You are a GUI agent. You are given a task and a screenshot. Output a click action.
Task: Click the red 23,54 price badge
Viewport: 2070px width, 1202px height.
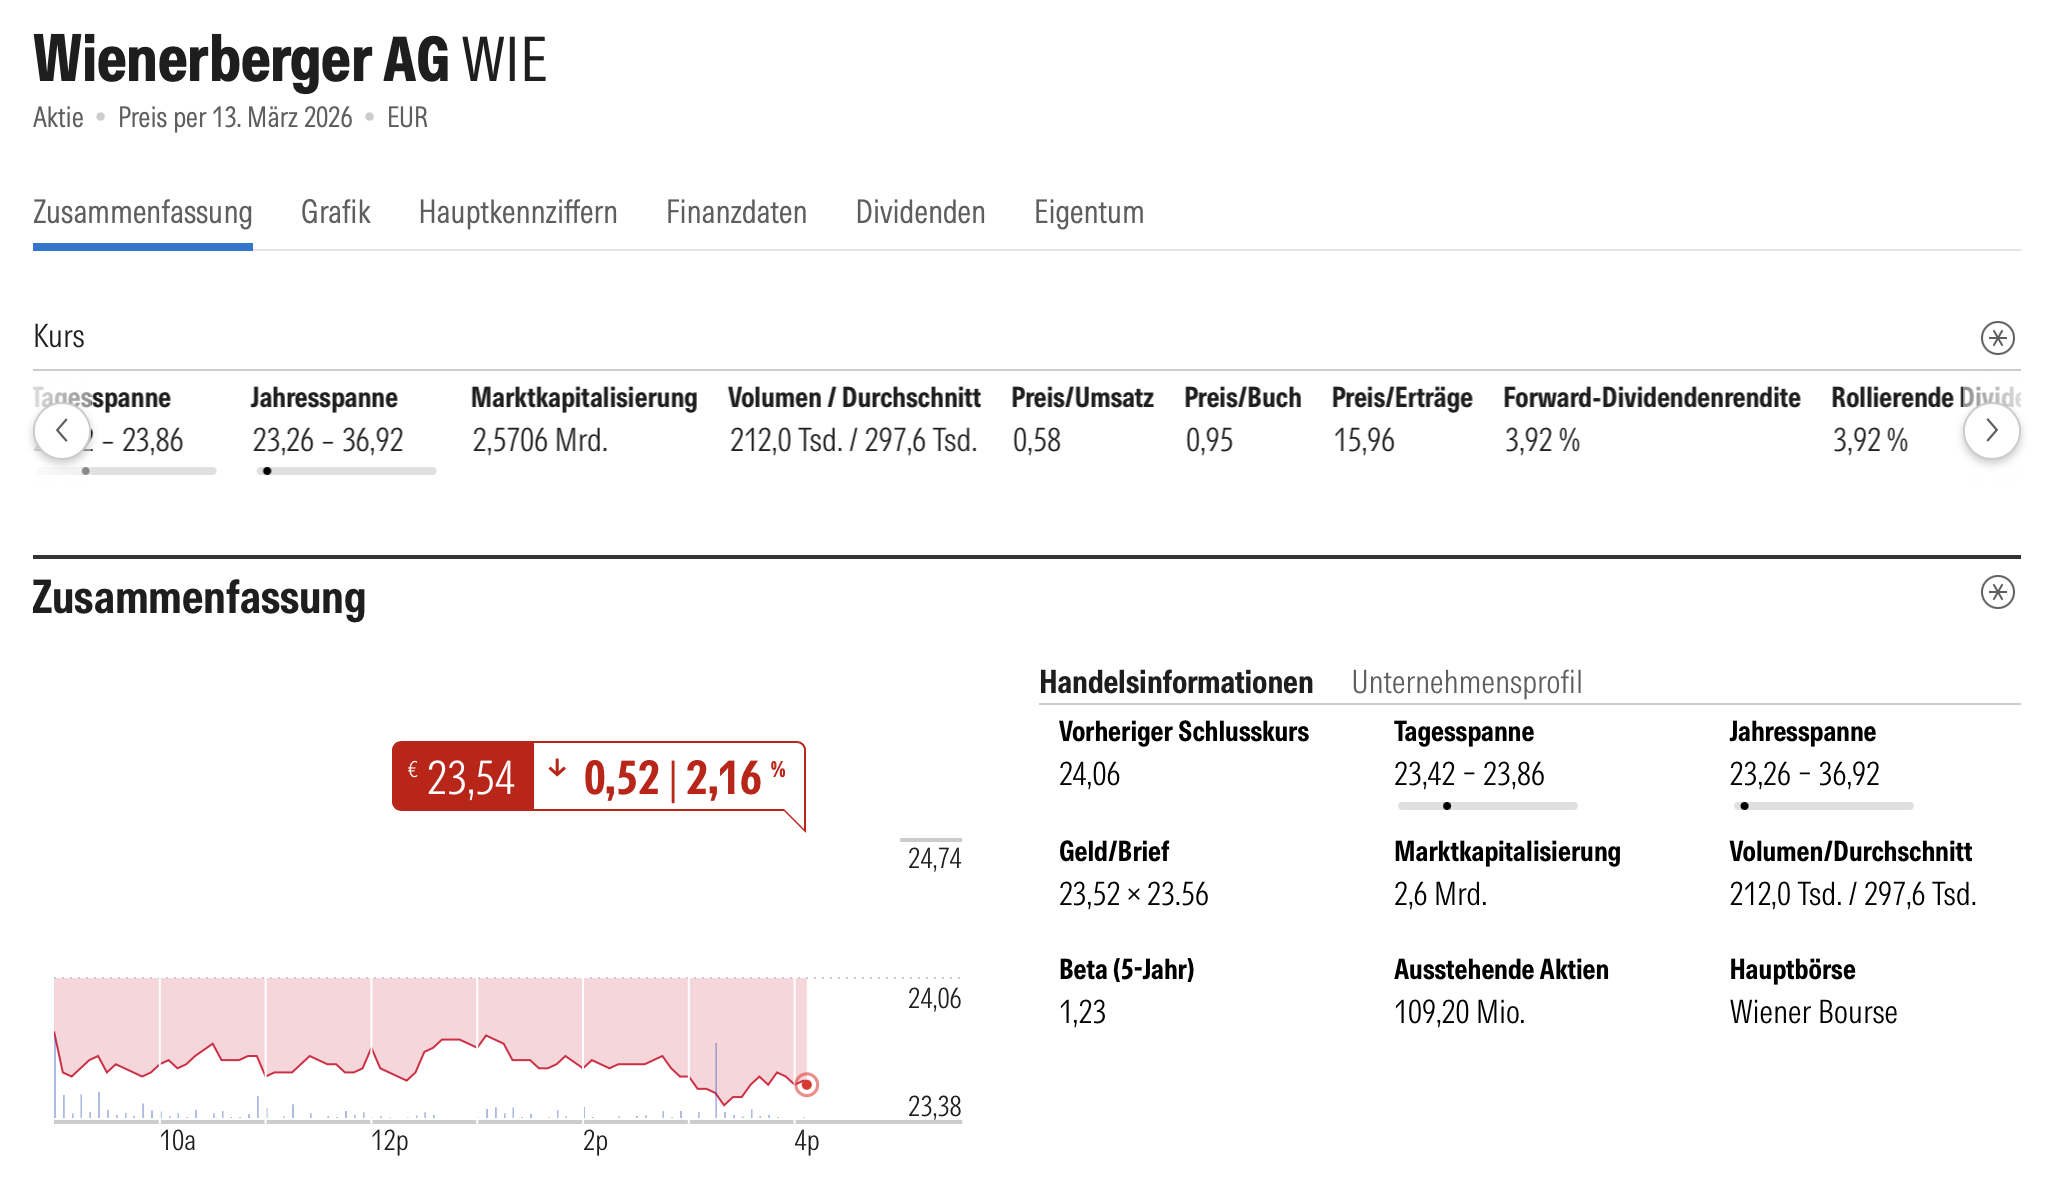click(463, 777)
